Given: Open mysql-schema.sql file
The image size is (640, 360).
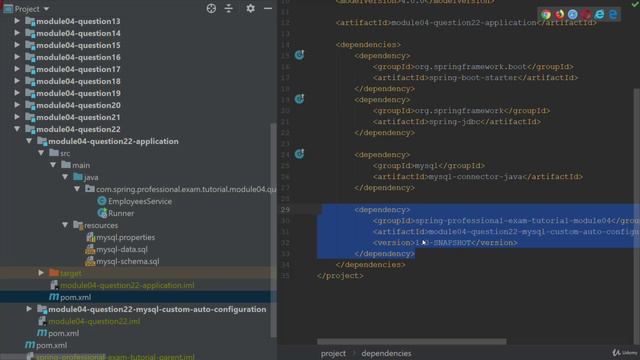Looking at the screenshot, I should (x=127, y=261).
